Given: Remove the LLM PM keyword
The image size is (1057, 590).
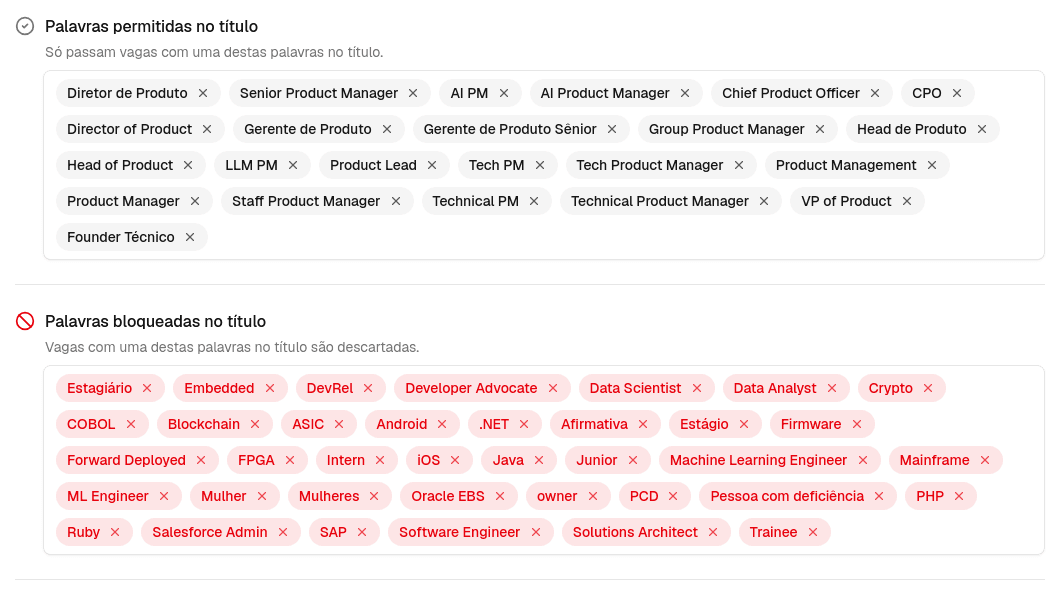Looking at the screenshot, I should 293,165.
